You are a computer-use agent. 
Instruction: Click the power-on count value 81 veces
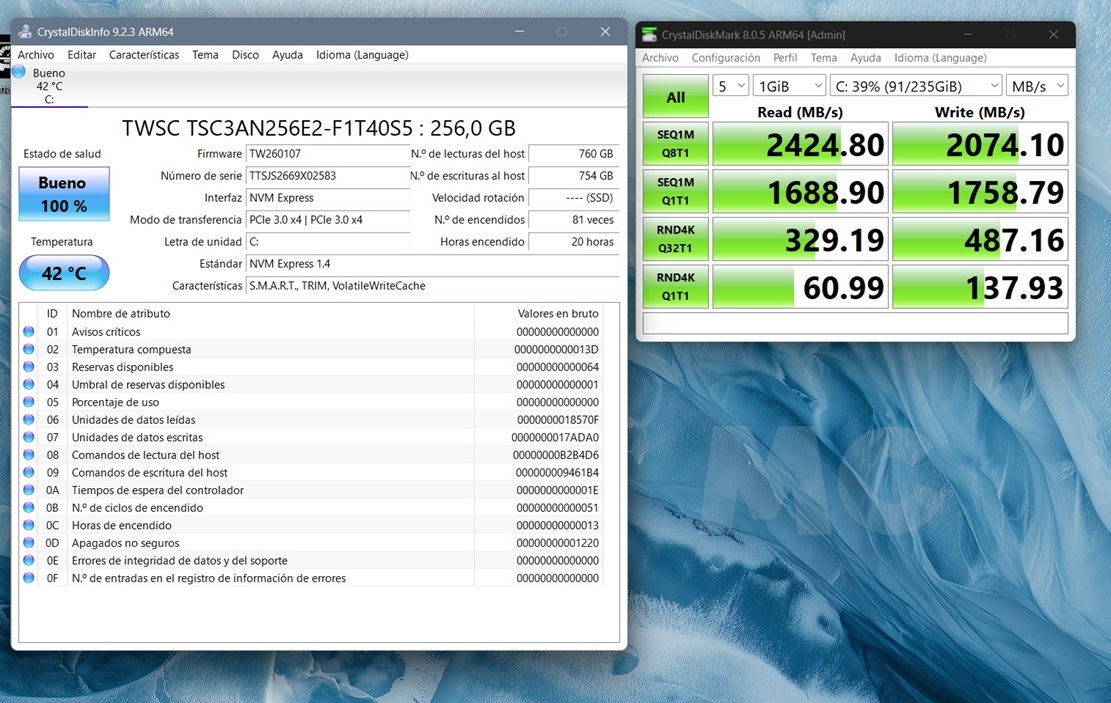pos(574,220)
